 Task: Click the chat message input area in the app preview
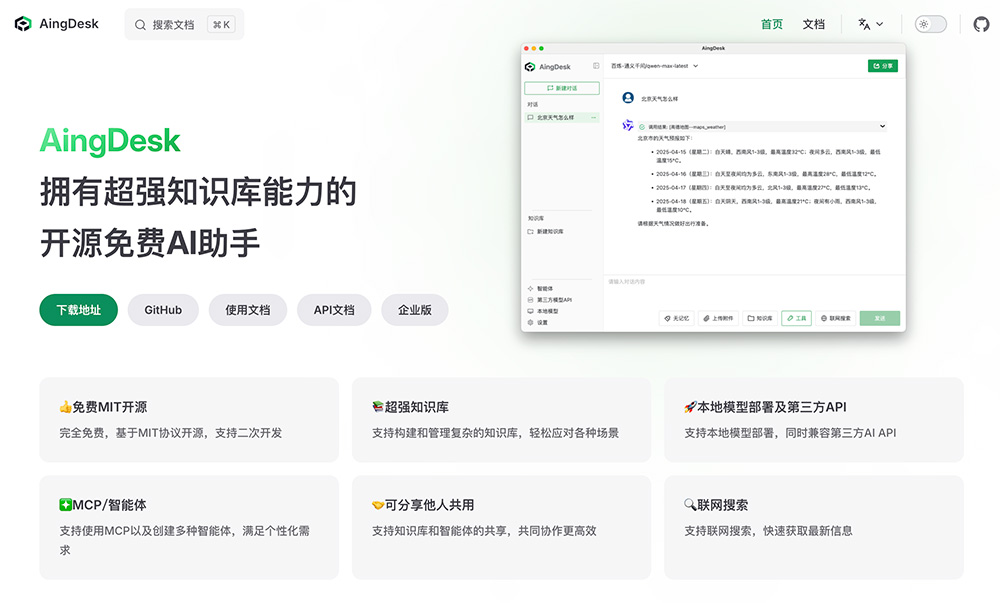pos(754,291)
